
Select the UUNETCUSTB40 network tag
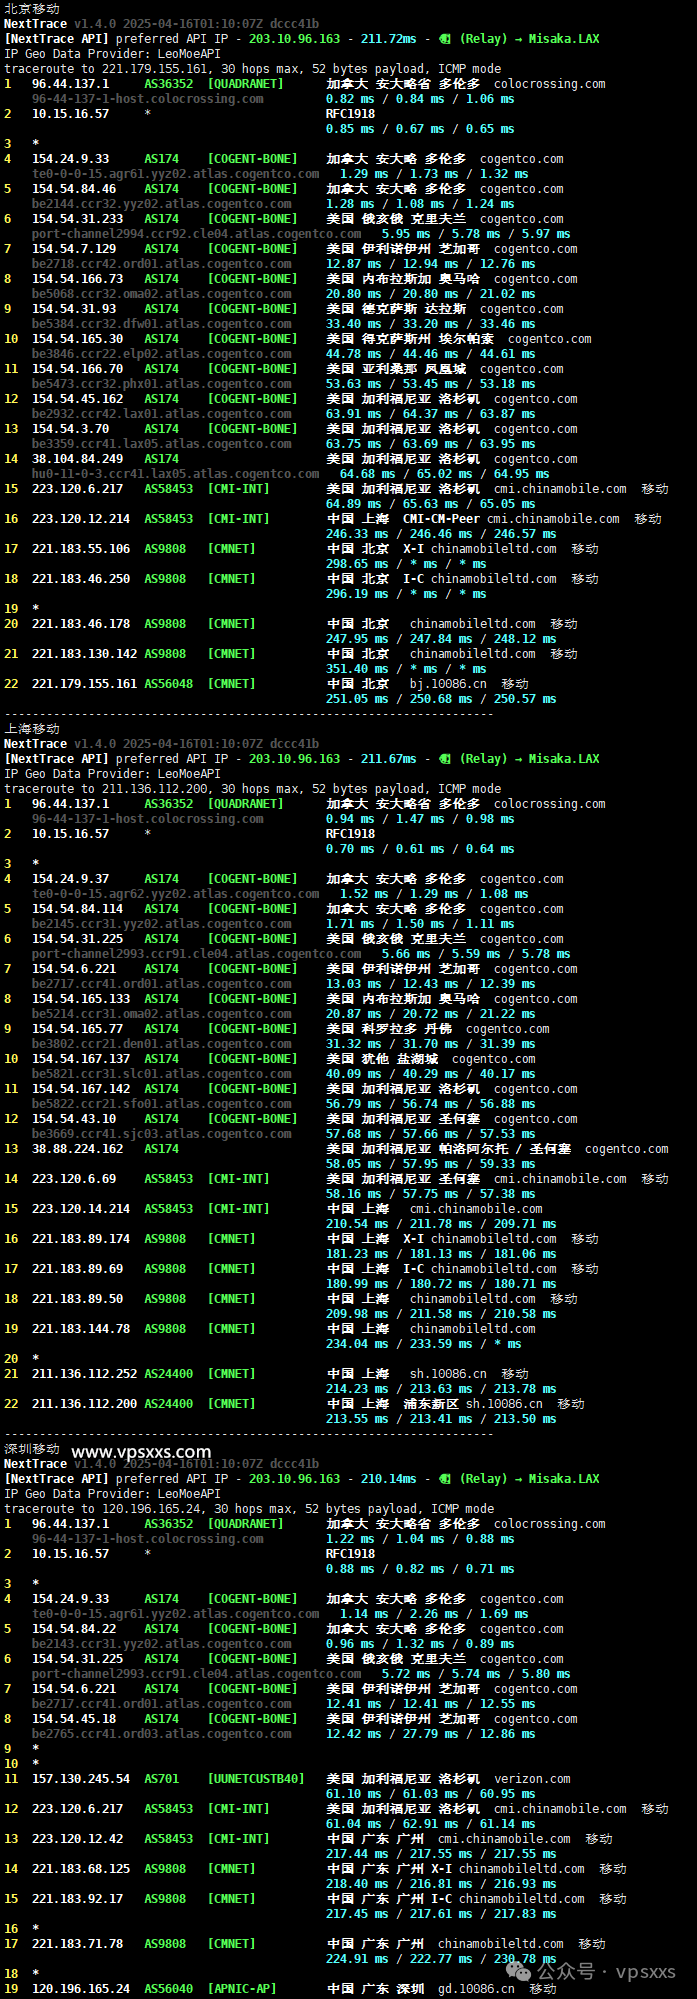[256, 1778]
